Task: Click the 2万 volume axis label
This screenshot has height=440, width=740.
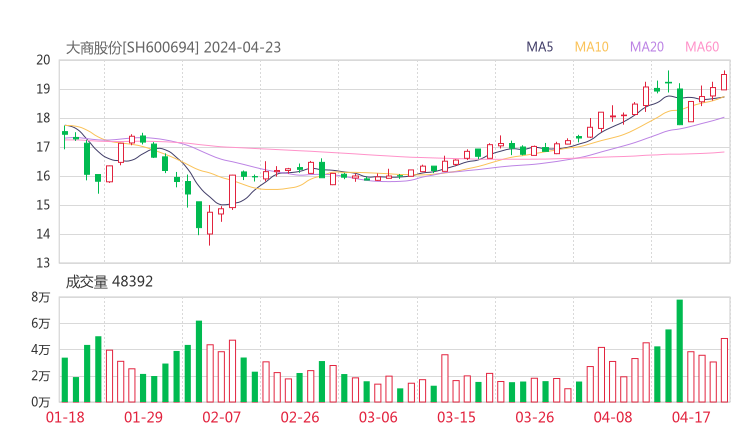Action: [x=41, y=376]
